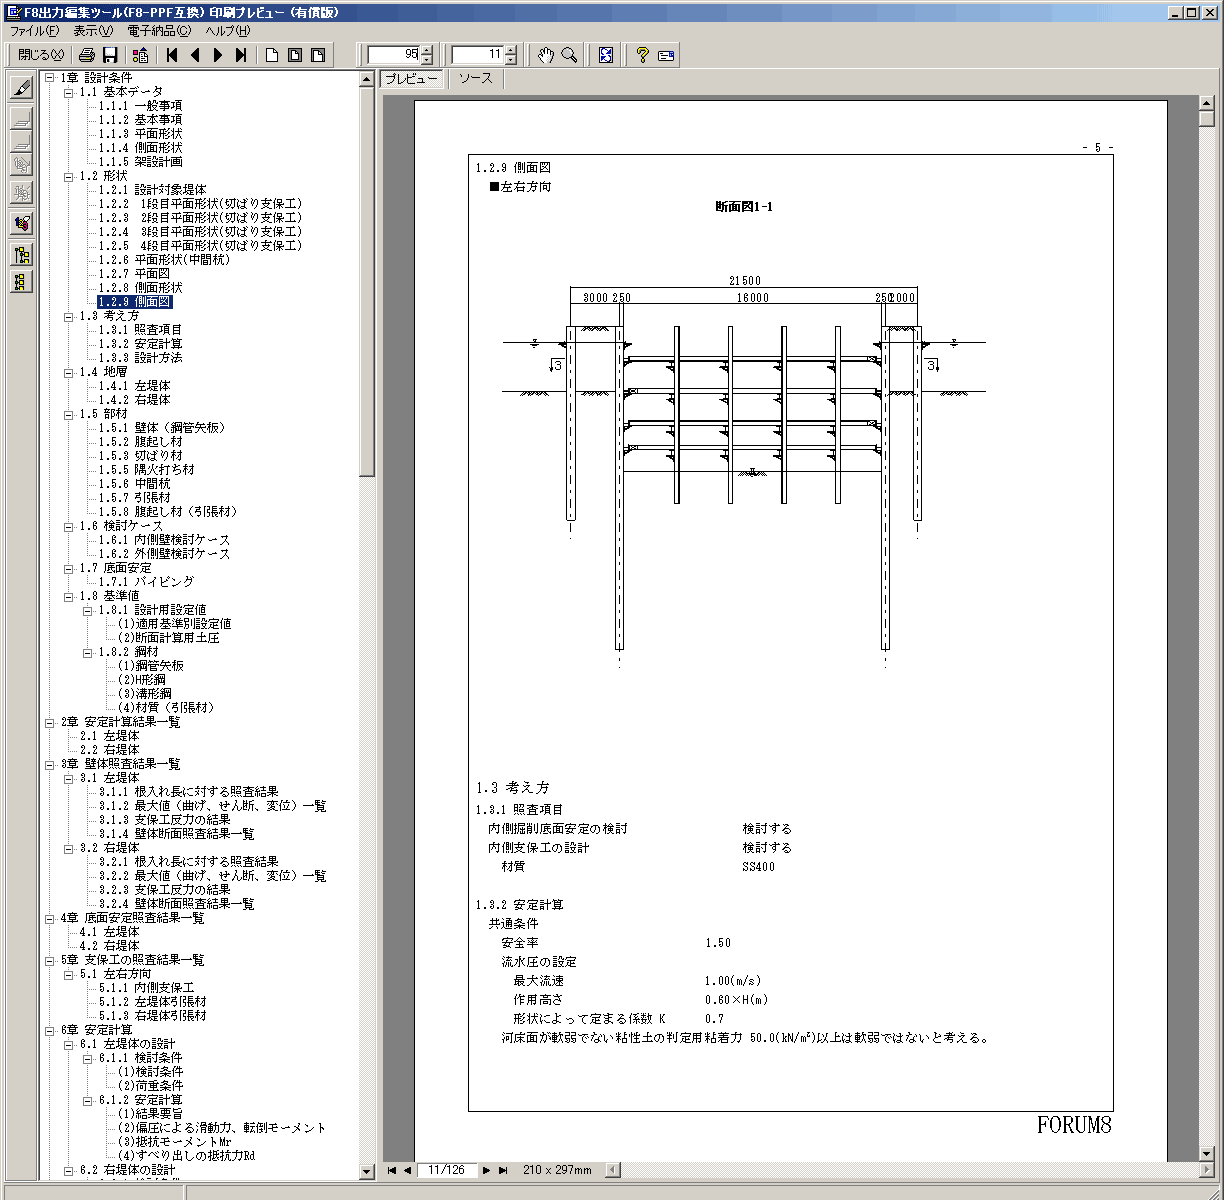Go to next page in bottom navigation bar

[x=487, y=1170]
